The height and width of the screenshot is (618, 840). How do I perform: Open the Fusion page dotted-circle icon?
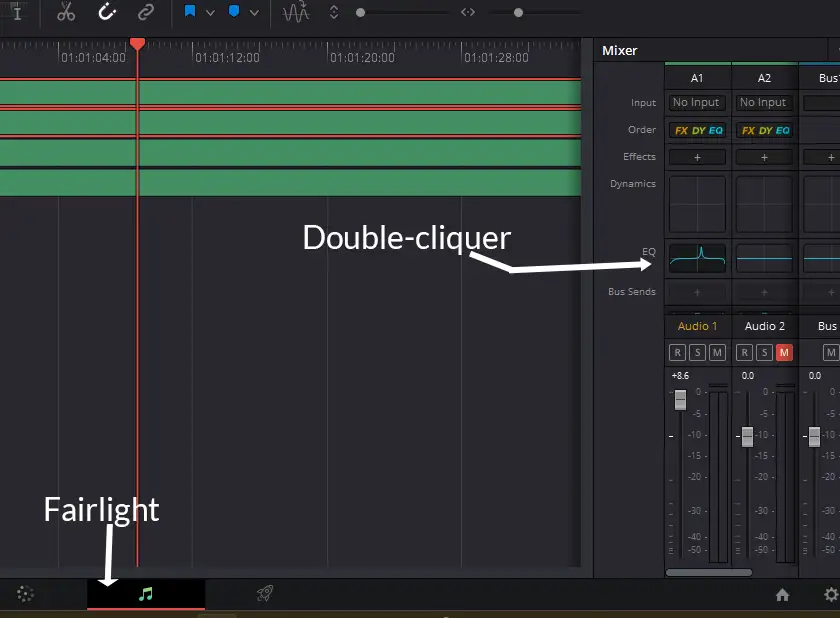pyautogui.click(x=26, y=595)
